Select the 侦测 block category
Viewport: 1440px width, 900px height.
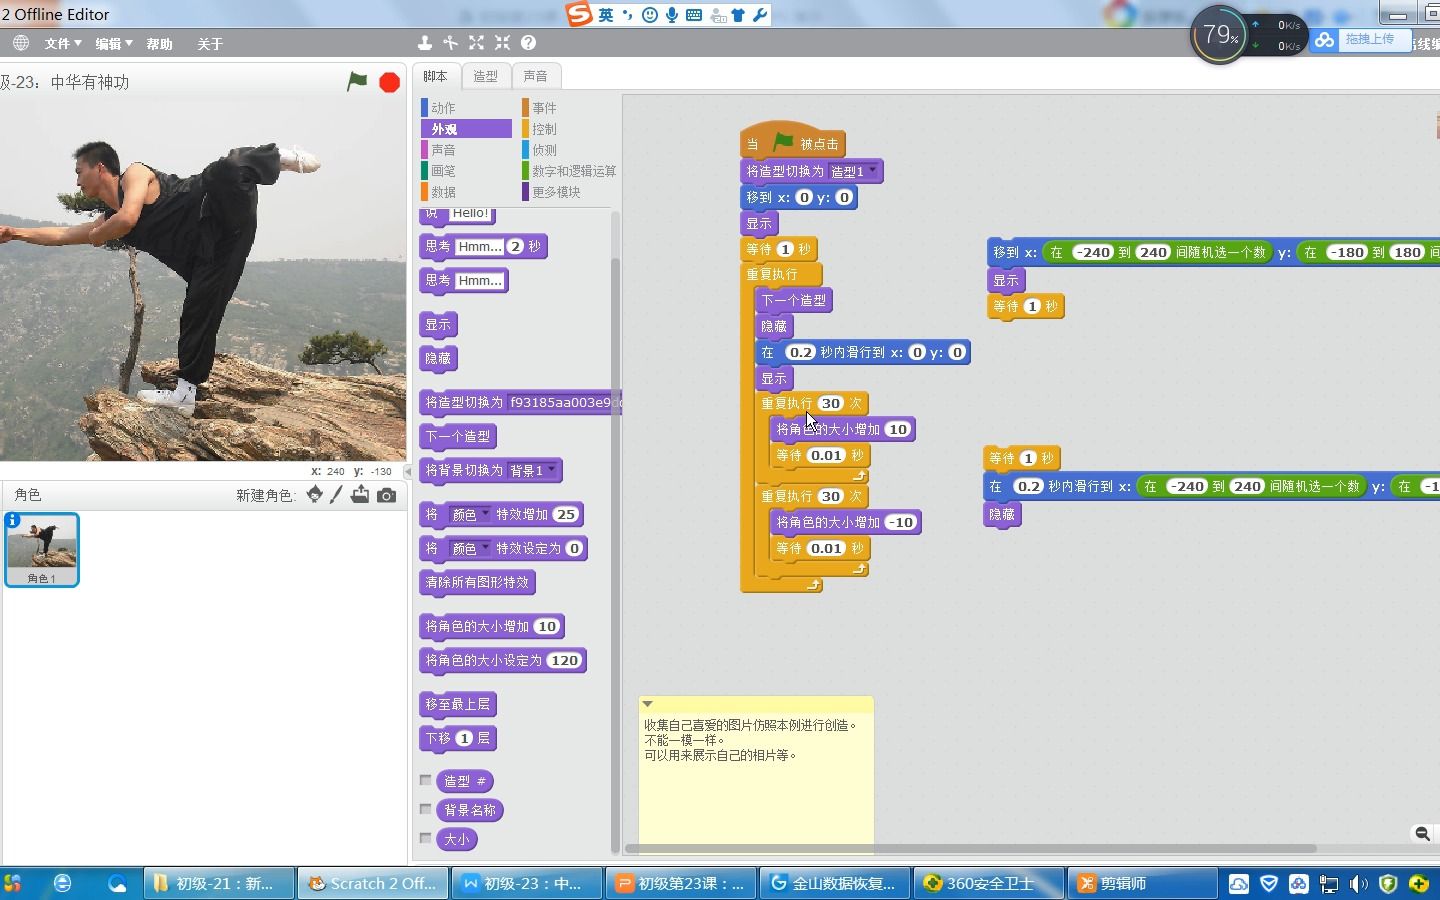[568, 150]
